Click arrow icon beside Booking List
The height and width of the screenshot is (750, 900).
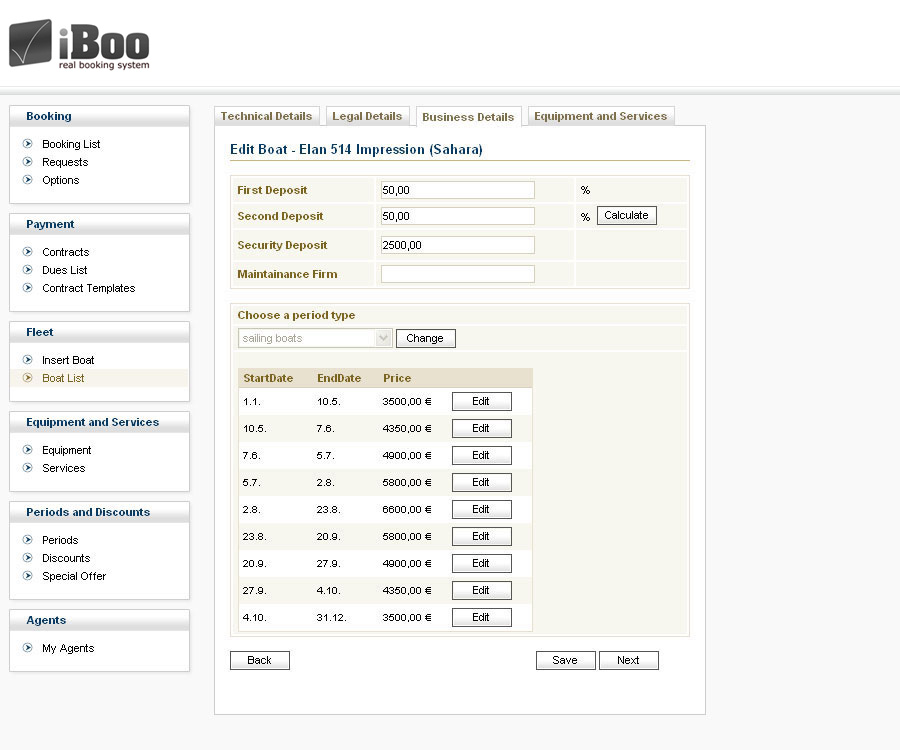click(28, 144)
